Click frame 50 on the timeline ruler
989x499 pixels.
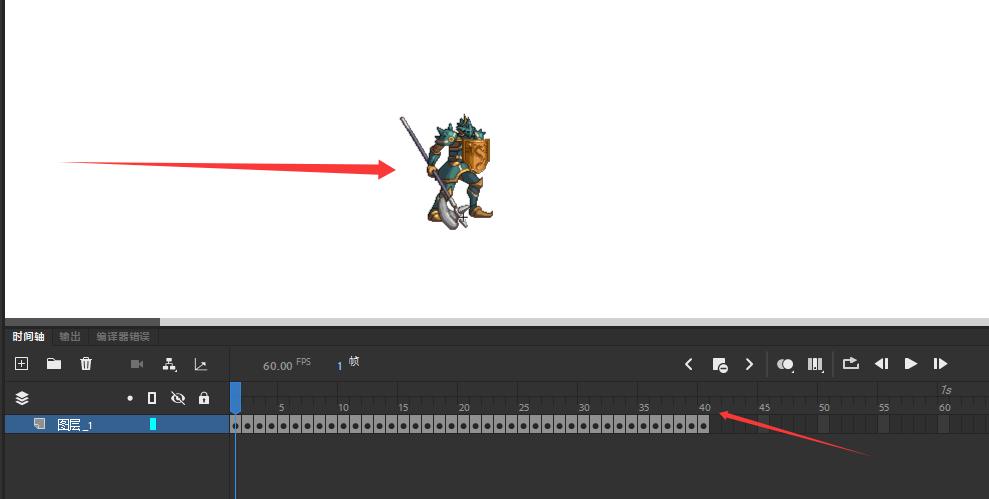[824, 408]
